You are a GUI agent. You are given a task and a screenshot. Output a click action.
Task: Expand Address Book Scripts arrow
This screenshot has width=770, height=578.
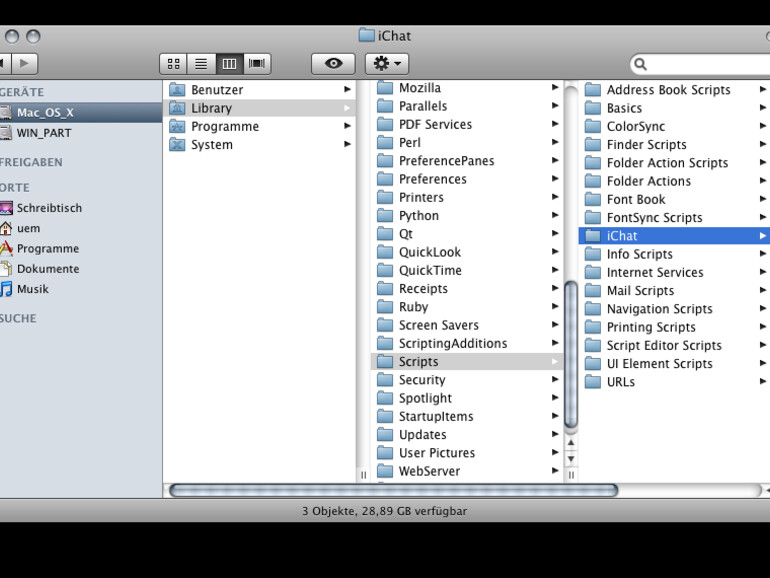(x=763, y=89)
